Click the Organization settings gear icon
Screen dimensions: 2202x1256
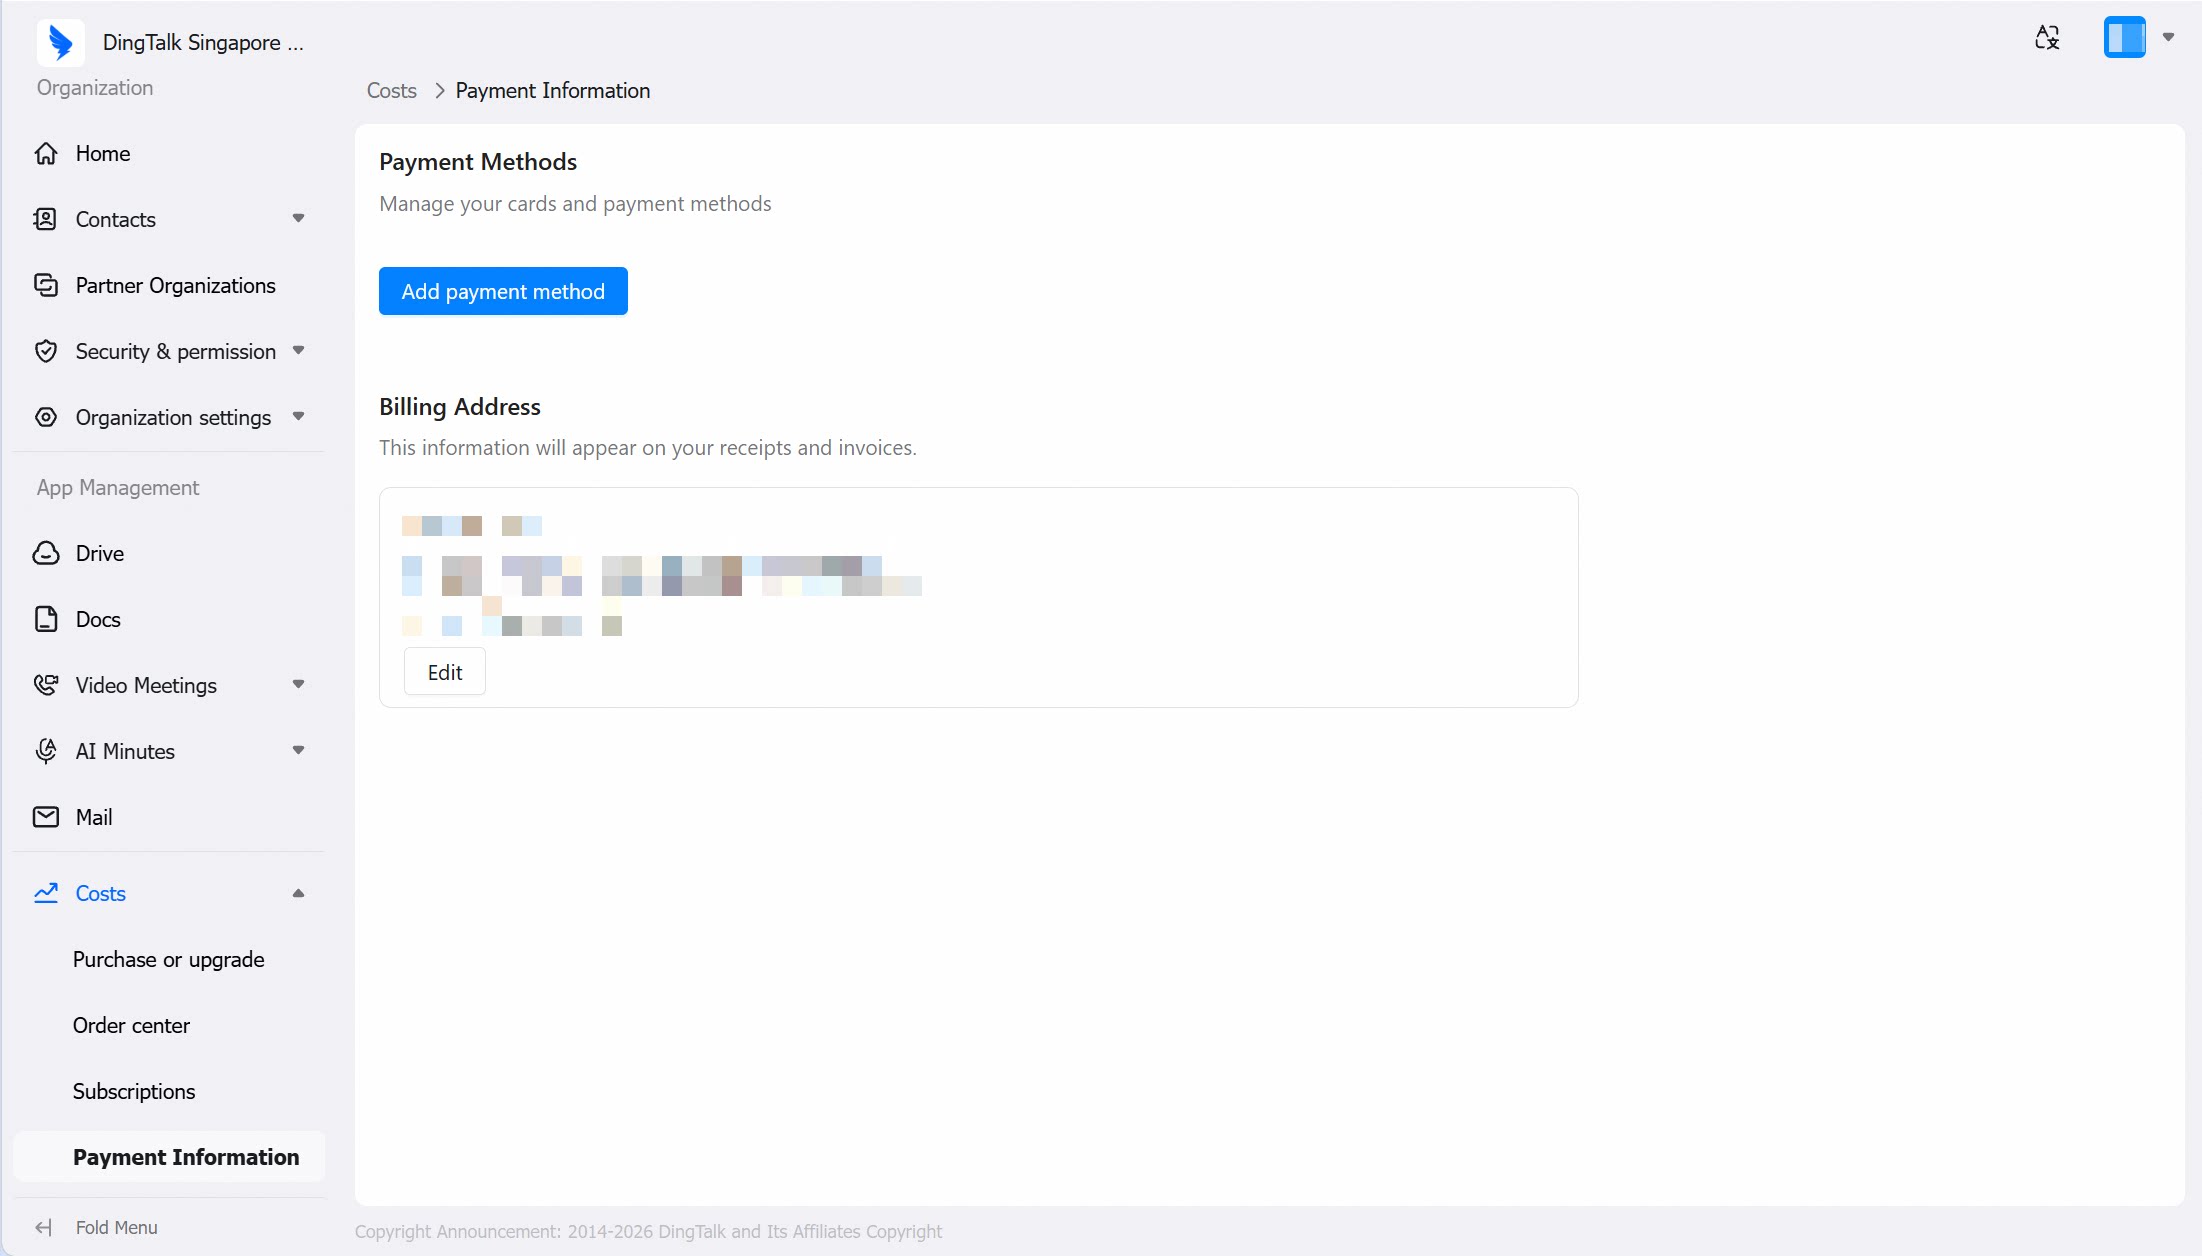coord(46,418)
